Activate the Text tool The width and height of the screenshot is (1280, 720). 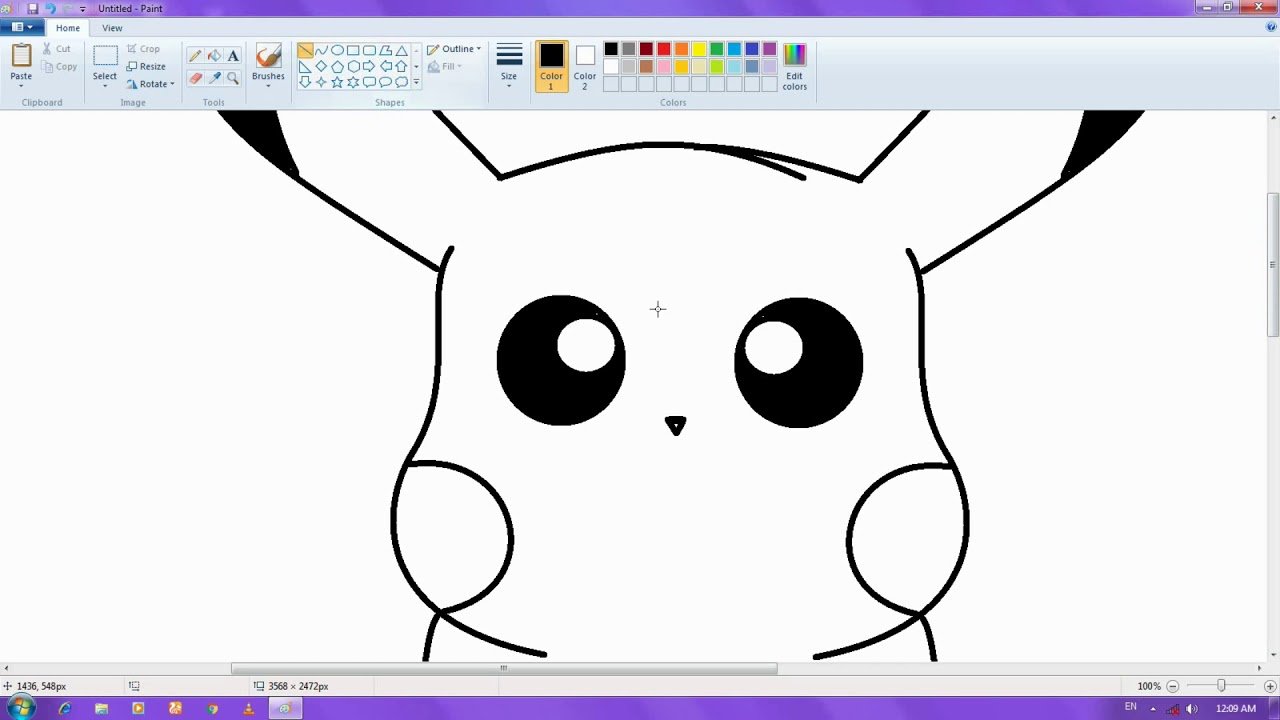point(233,56)
